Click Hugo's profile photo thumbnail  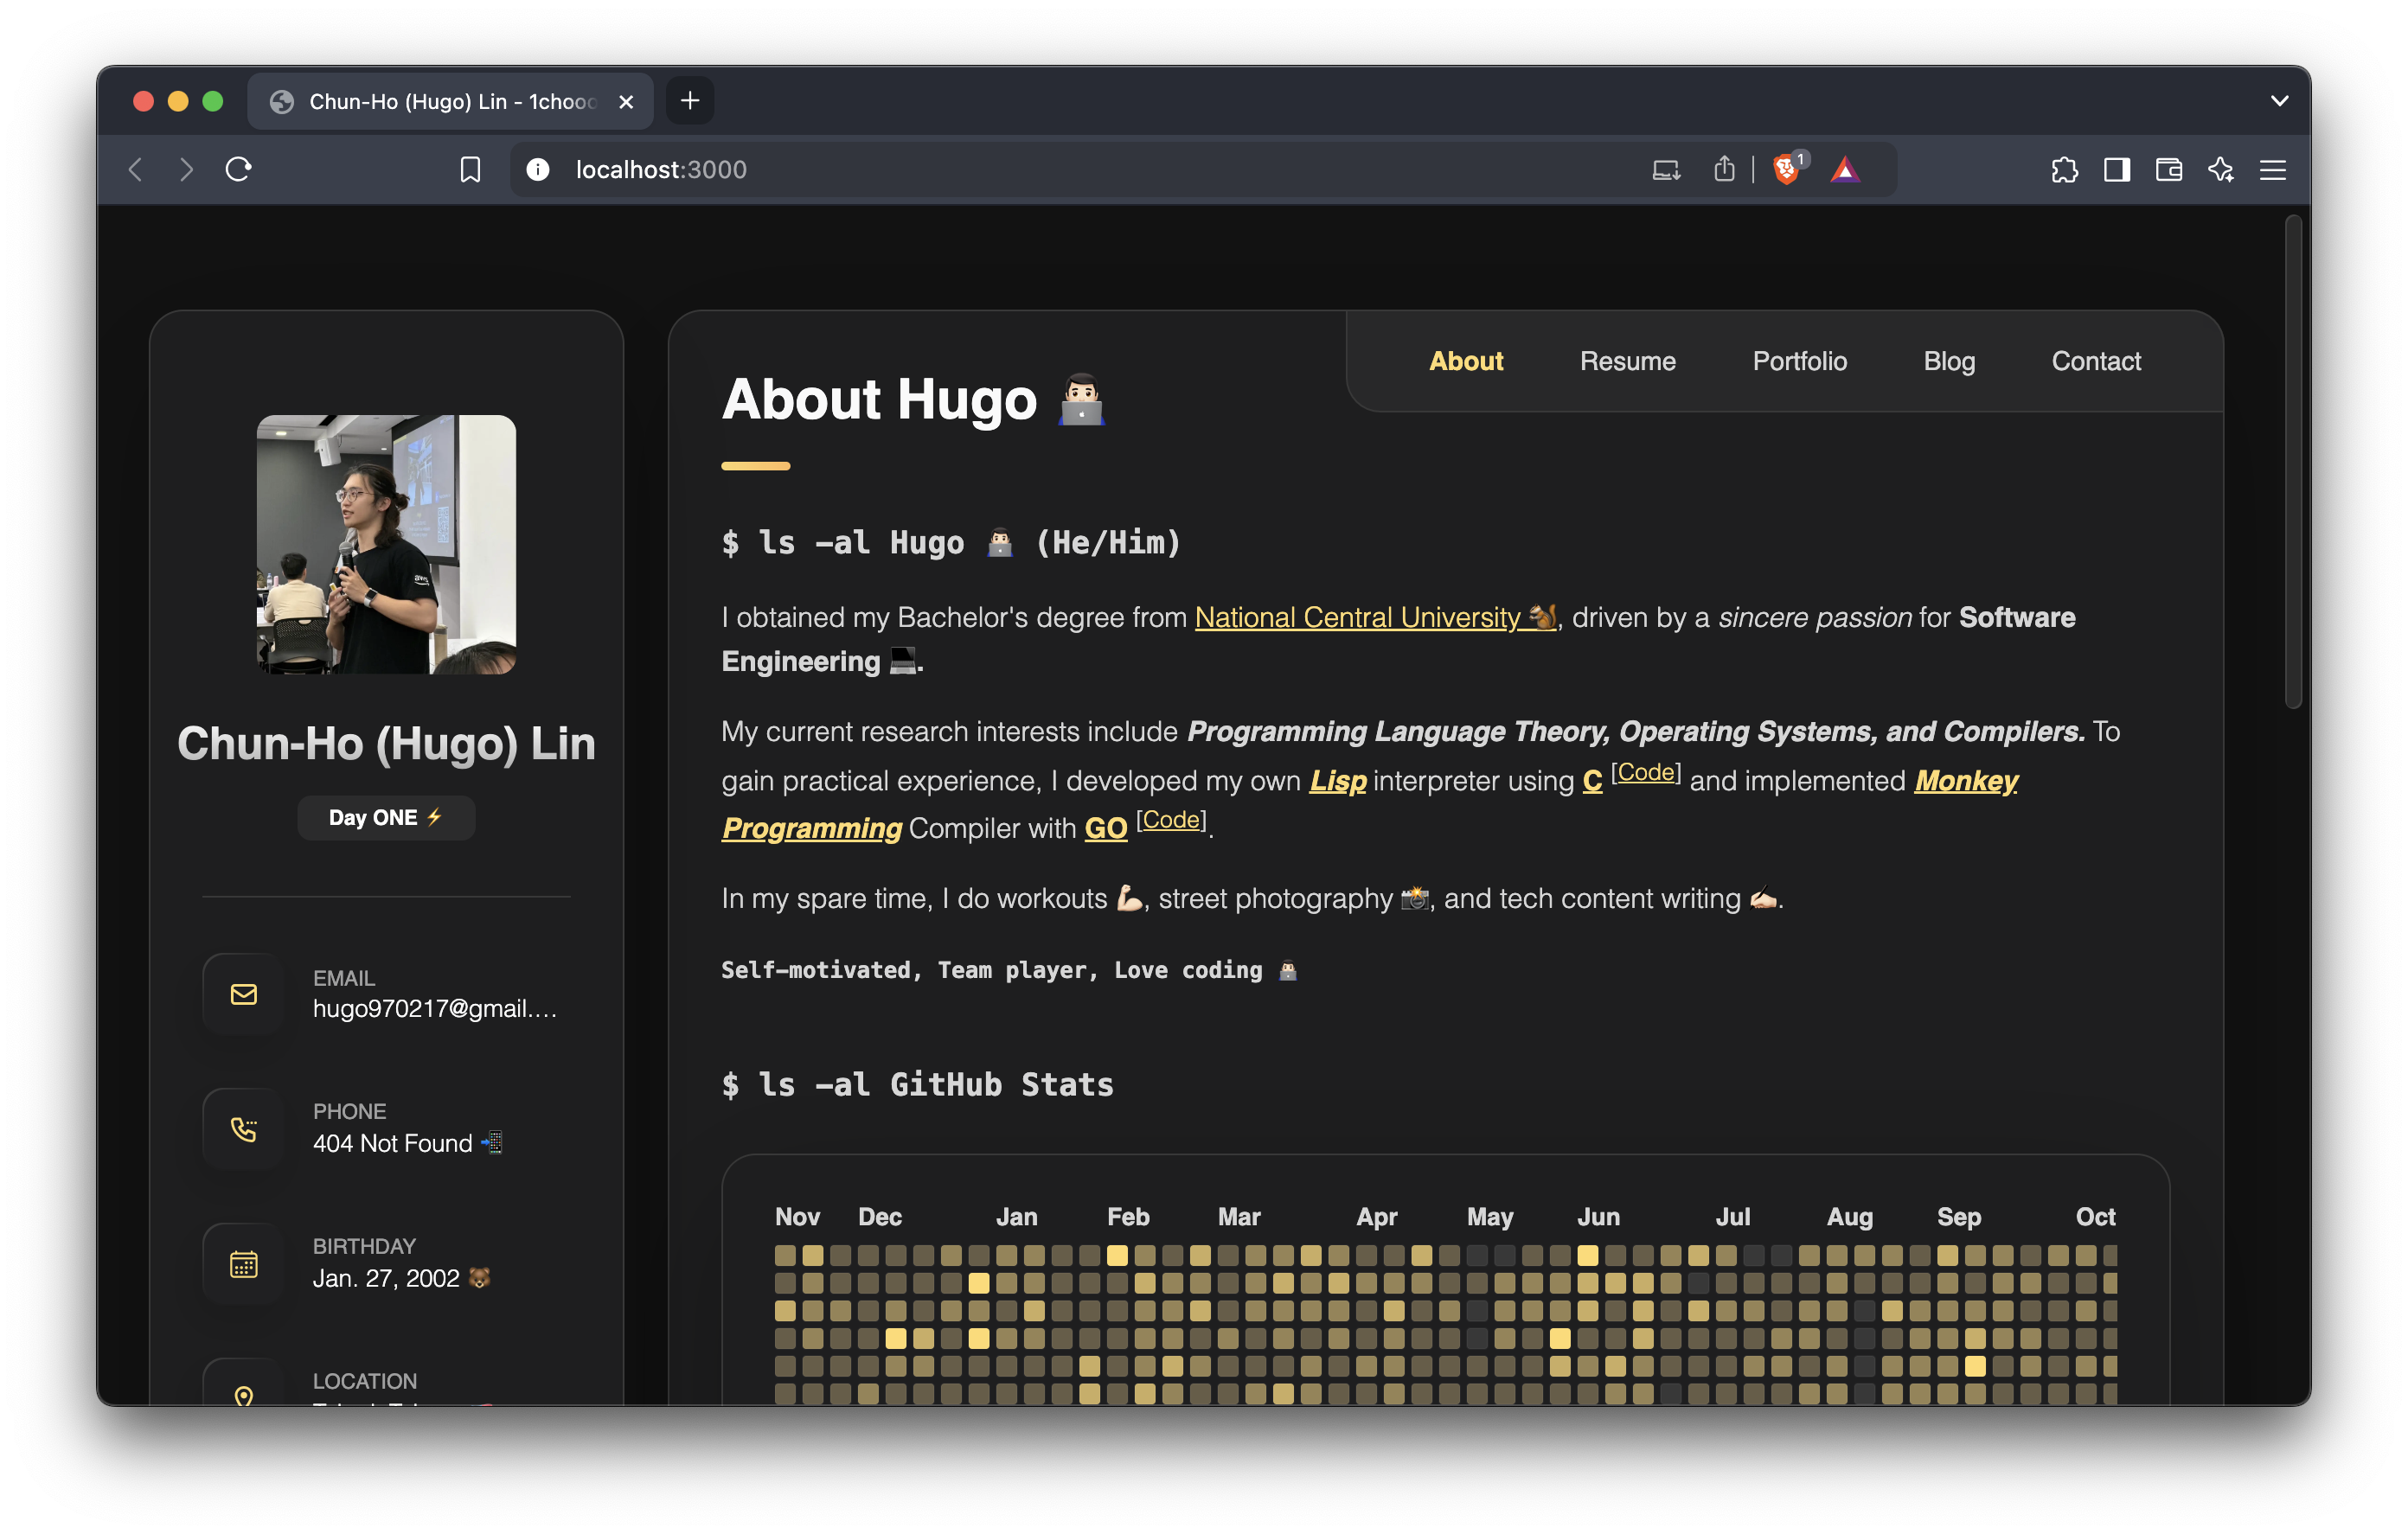[x=386, y=542]
